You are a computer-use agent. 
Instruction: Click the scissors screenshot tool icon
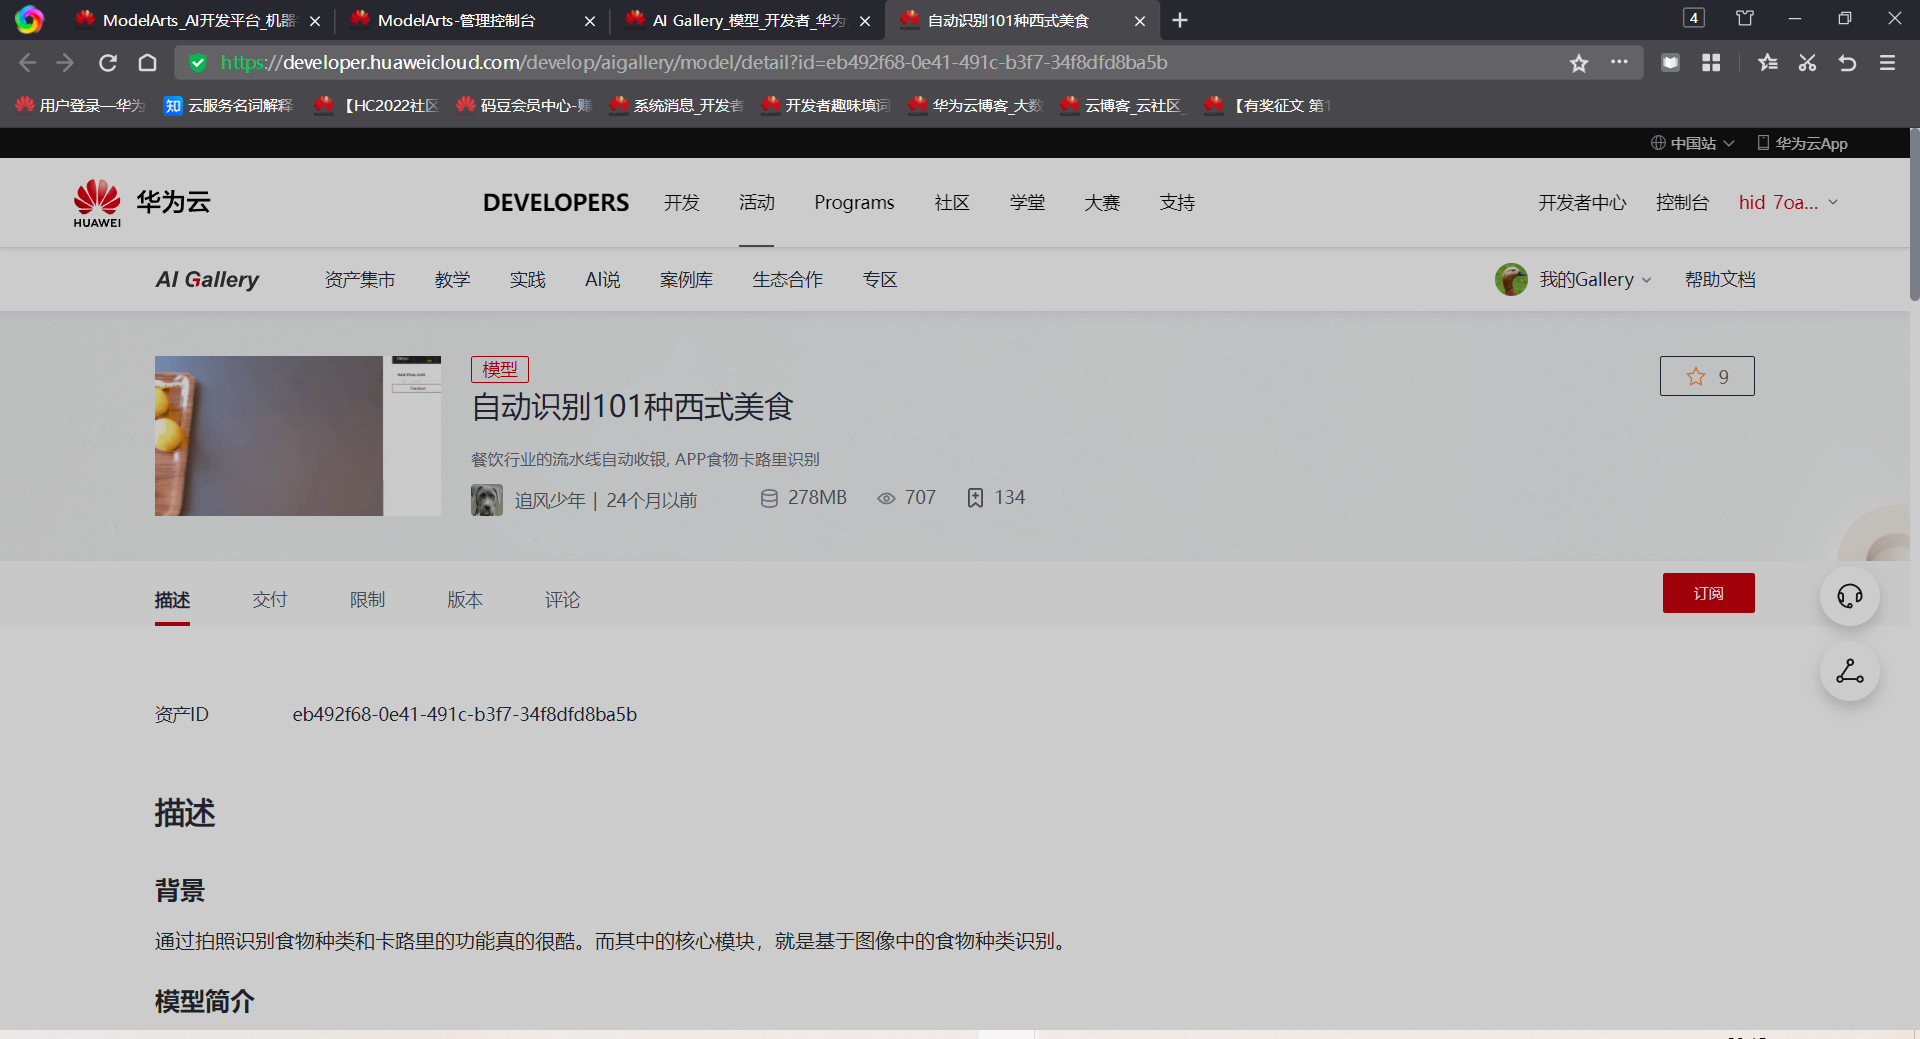[x=1807, y=63]
